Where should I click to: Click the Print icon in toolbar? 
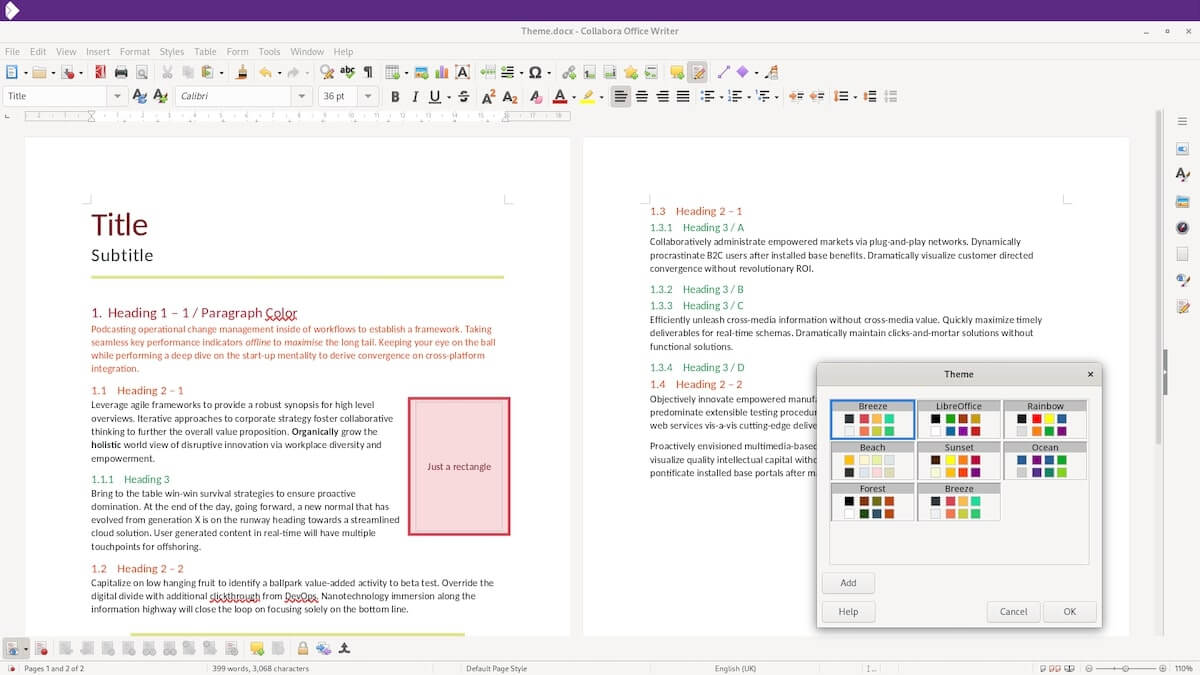click(121, 72)
